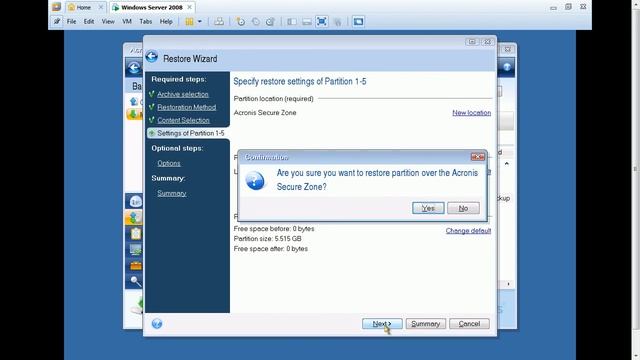Click the clipboard tasks icon in Acronis sidebar
Screen dimensions: 640x360
click(x=136, y=233)
